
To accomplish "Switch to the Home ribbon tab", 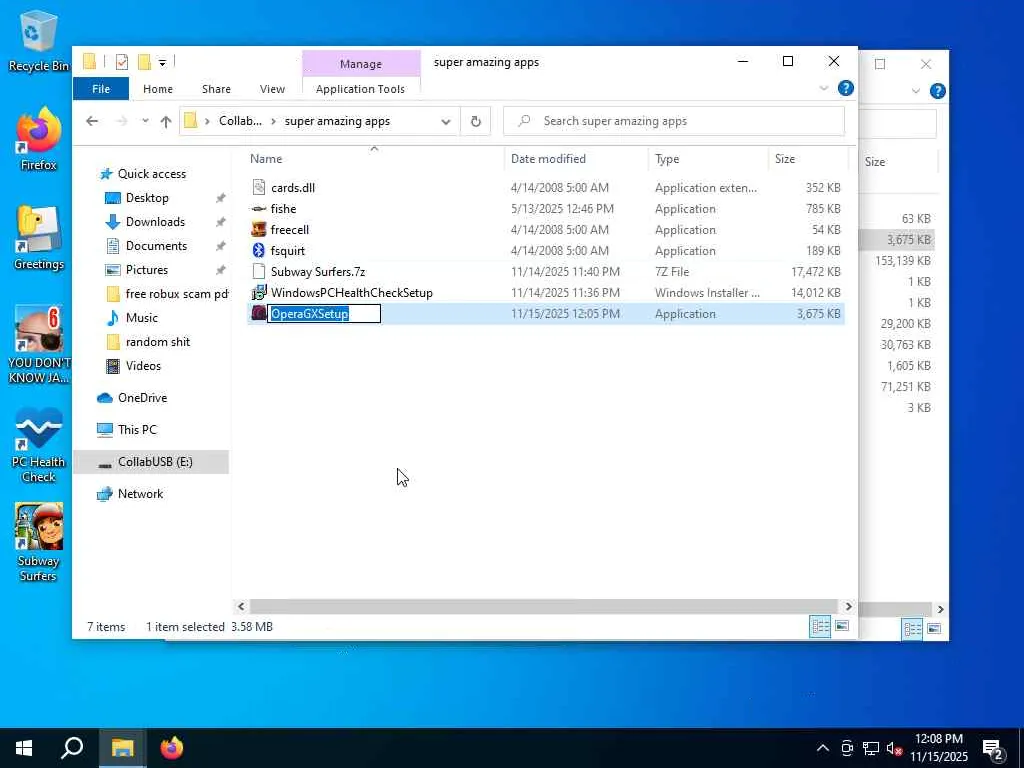I will [158, 89].
